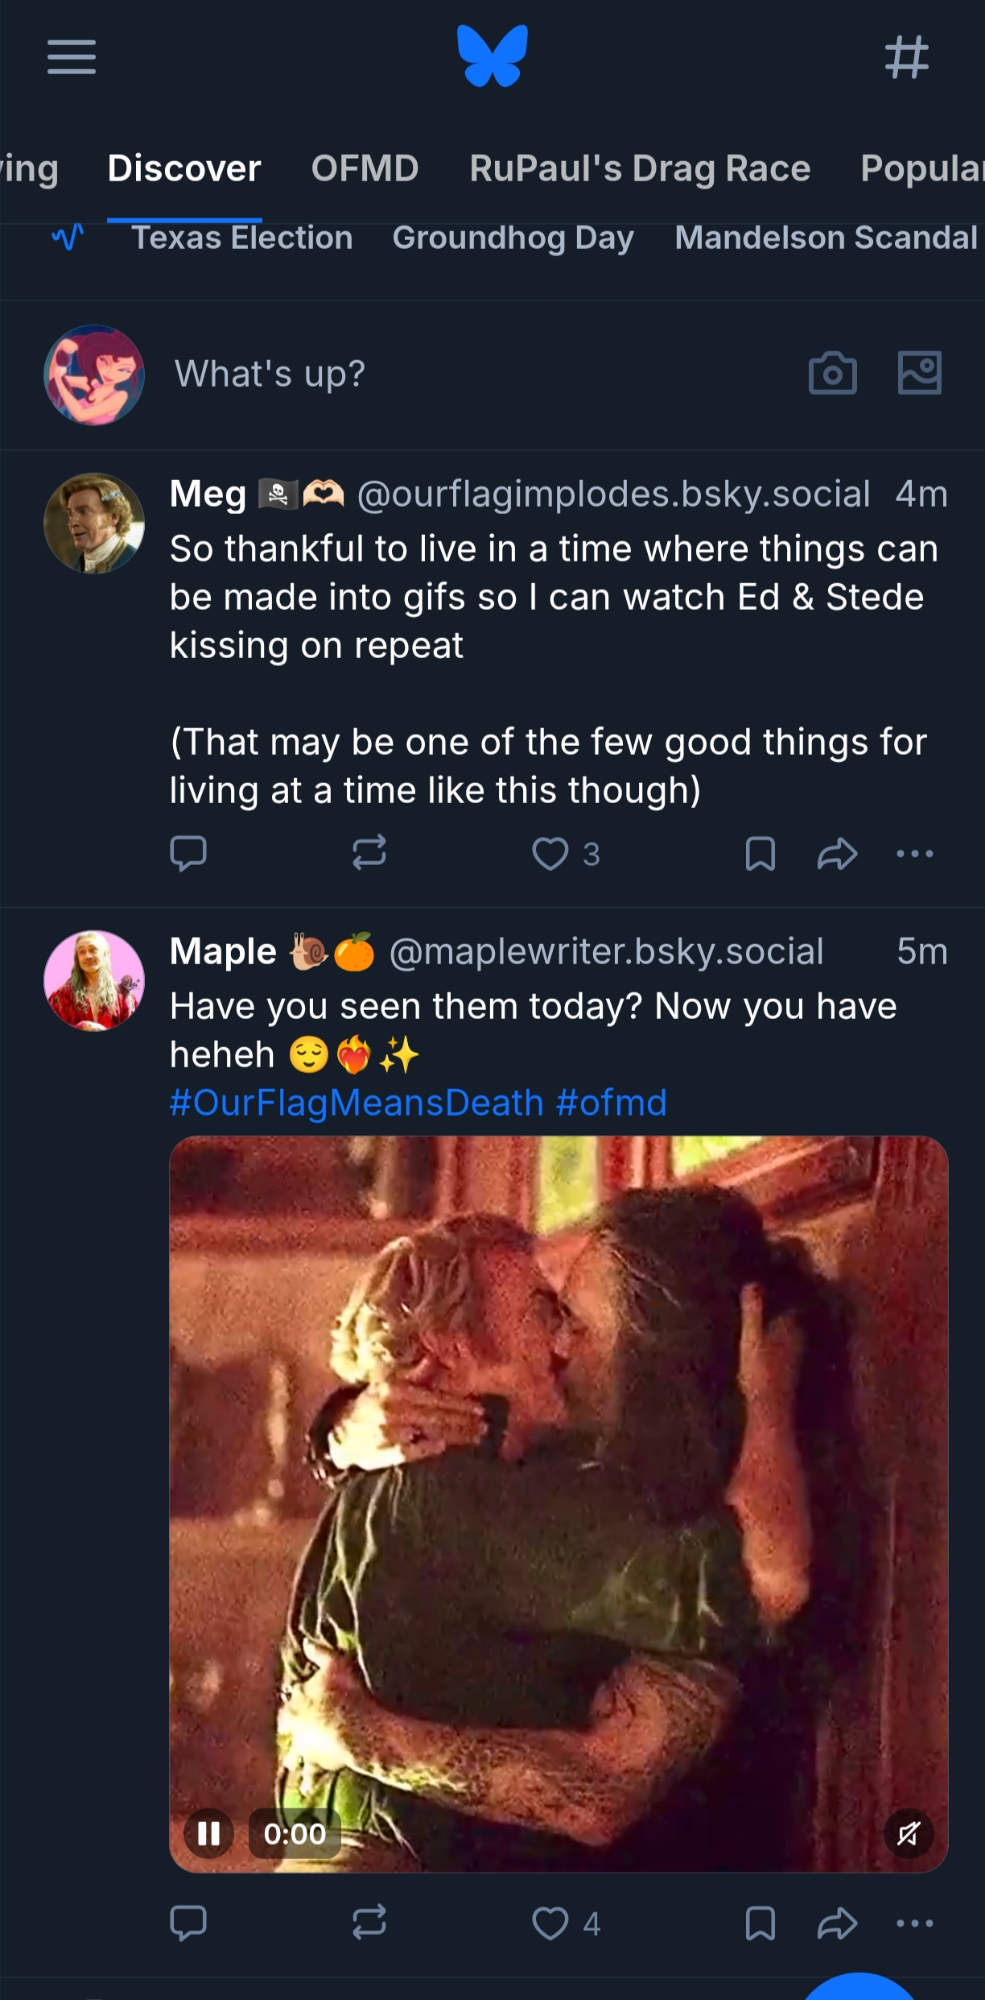Repost Maple's GIF post
This screenshot has width=985, height=2000.
369,1922
